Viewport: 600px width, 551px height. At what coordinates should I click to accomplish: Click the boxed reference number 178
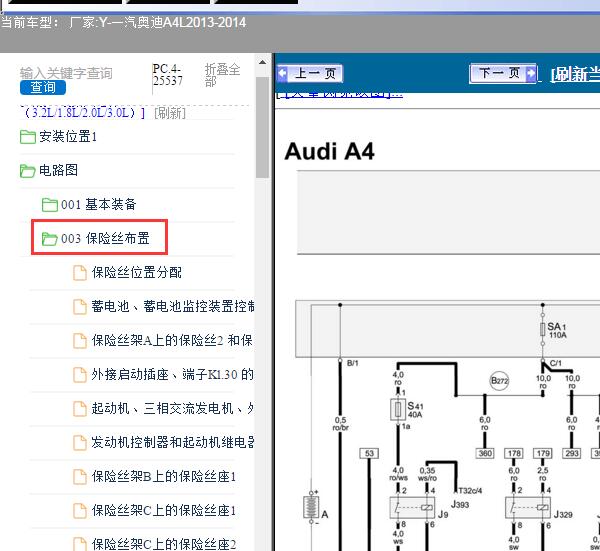(x=514, y=453)
